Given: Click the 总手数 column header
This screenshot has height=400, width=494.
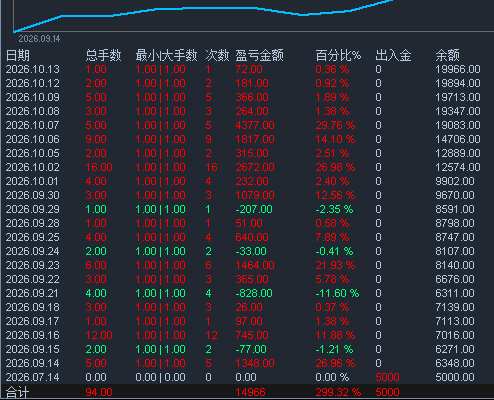Looking at the screenshot, I should pos(103,55).
